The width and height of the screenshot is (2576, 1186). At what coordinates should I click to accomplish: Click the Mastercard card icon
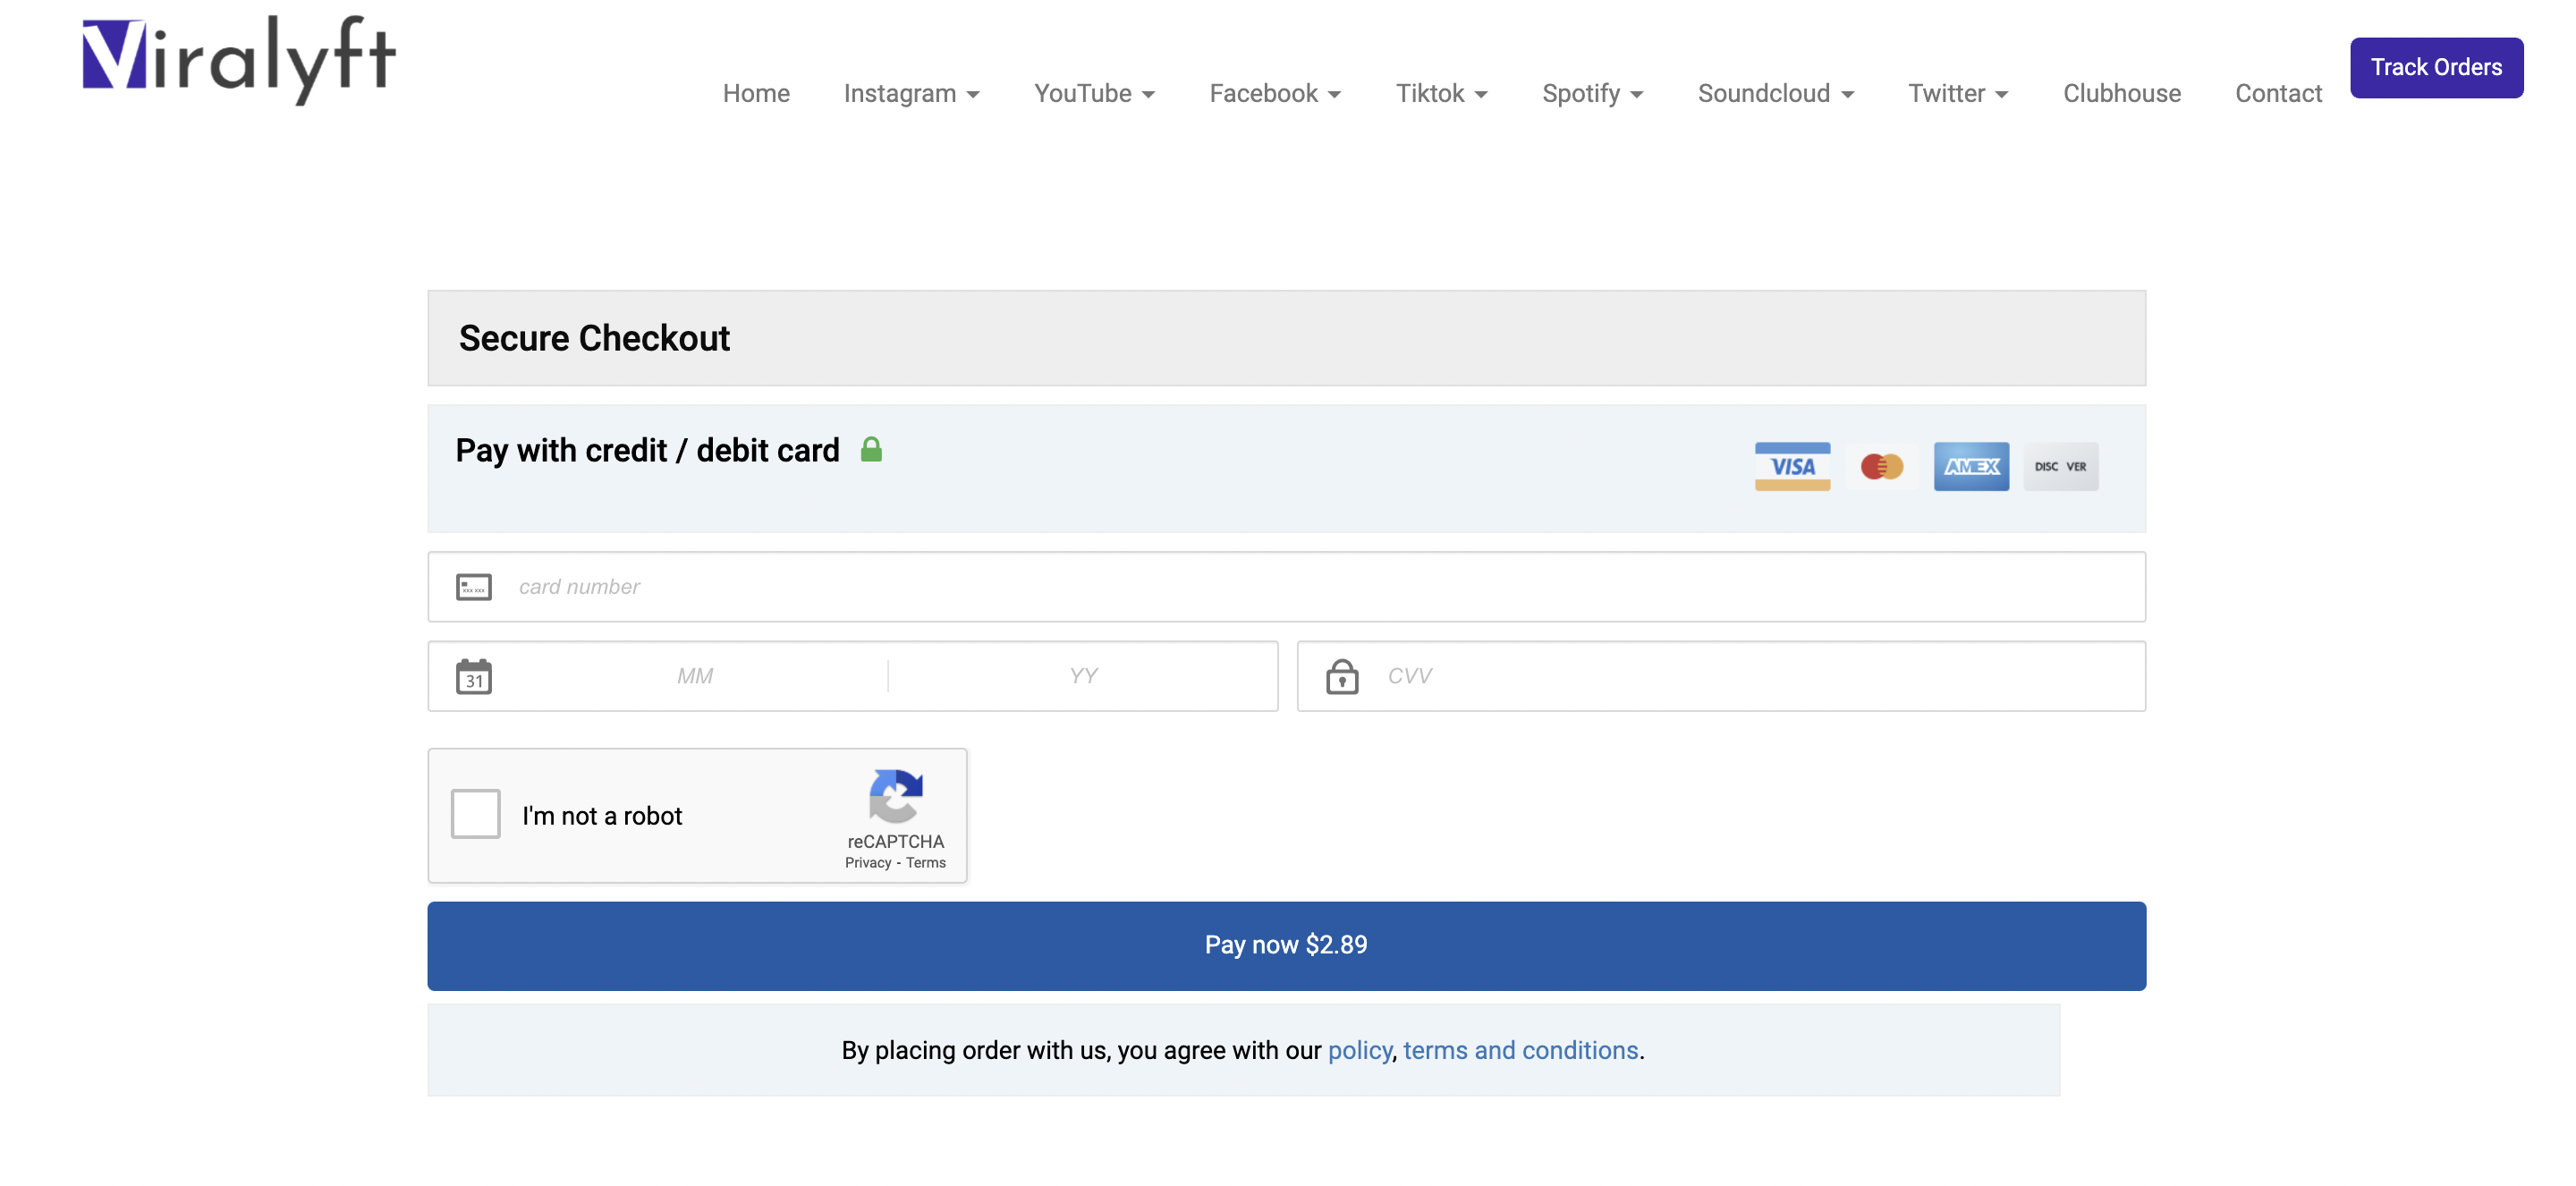point(1881,466)
